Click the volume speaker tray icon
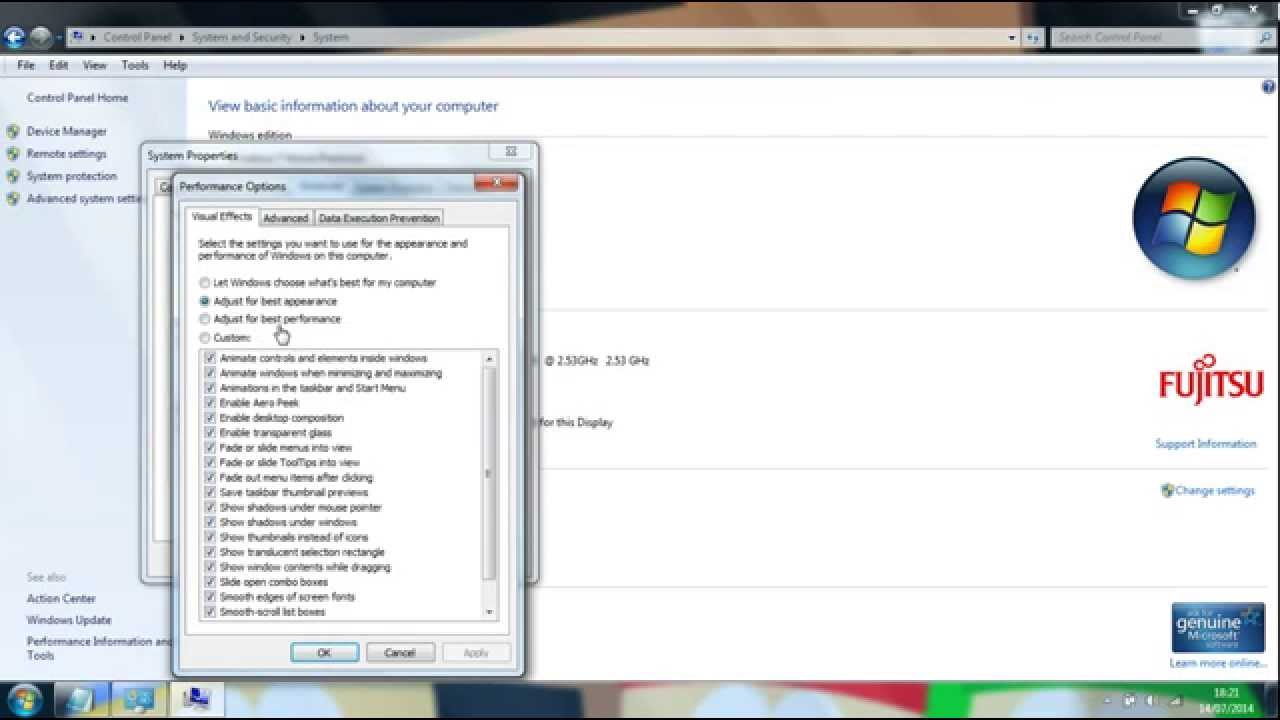This screenshot has width=1280, height=720. (1151, 700)
